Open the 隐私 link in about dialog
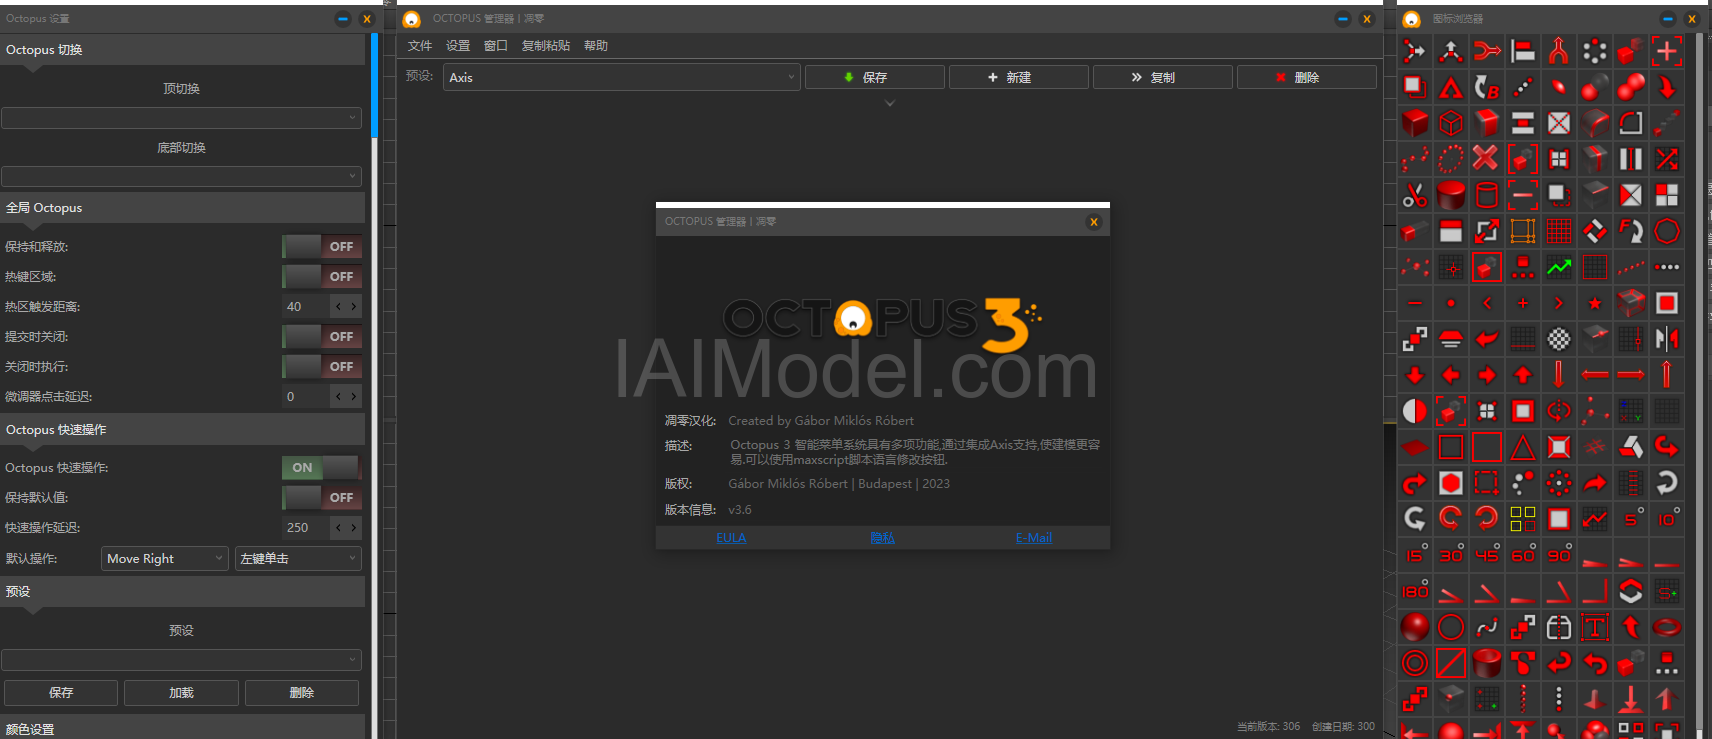1712x739 pixels. [882, 538]
